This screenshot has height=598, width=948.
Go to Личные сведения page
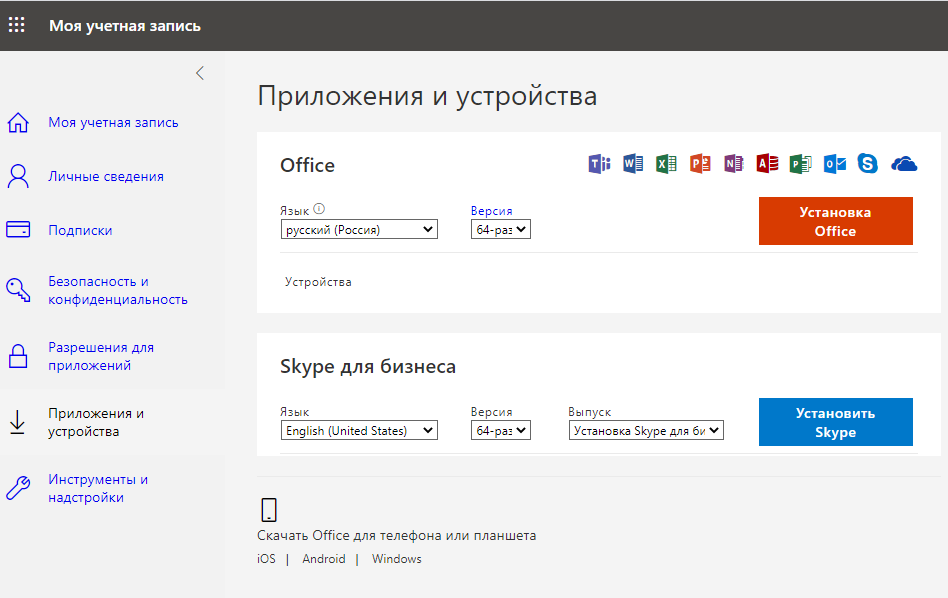[106, 176]
